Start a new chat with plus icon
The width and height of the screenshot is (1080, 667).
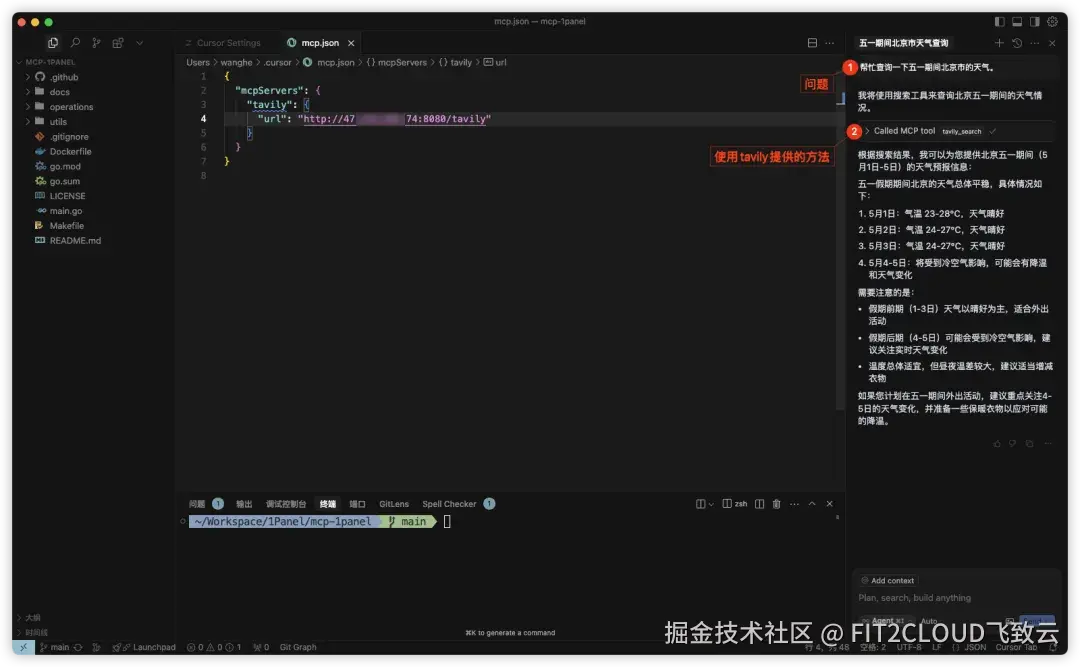(999, 43)
